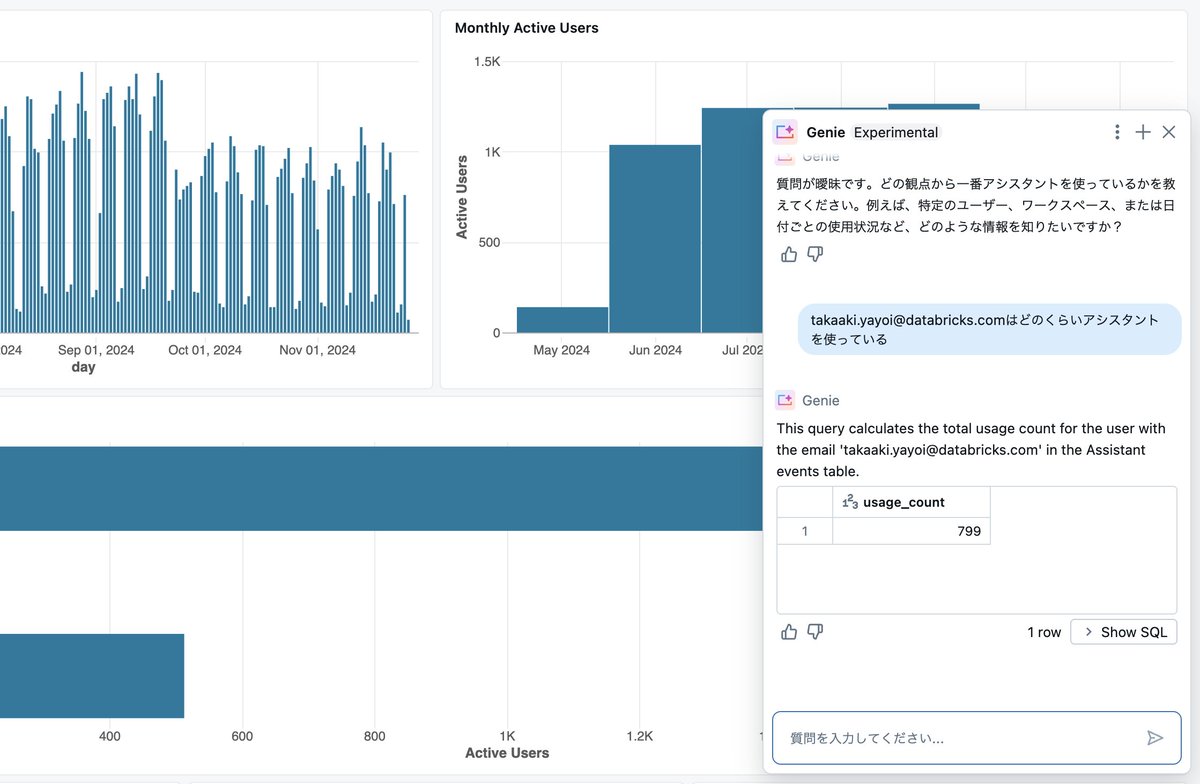Click the Monthly Active Users chart title
1200x784 pixels.
[526, 28]
